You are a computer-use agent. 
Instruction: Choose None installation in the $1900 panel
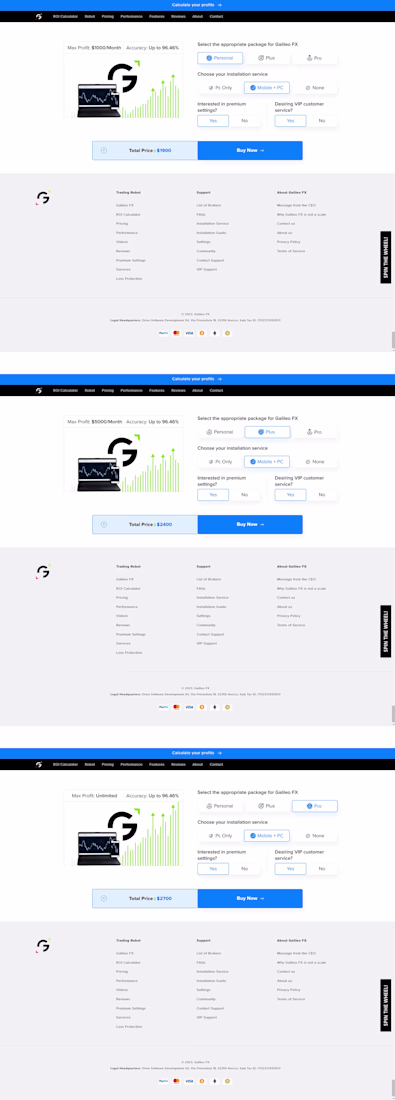(x=314, y=88)
